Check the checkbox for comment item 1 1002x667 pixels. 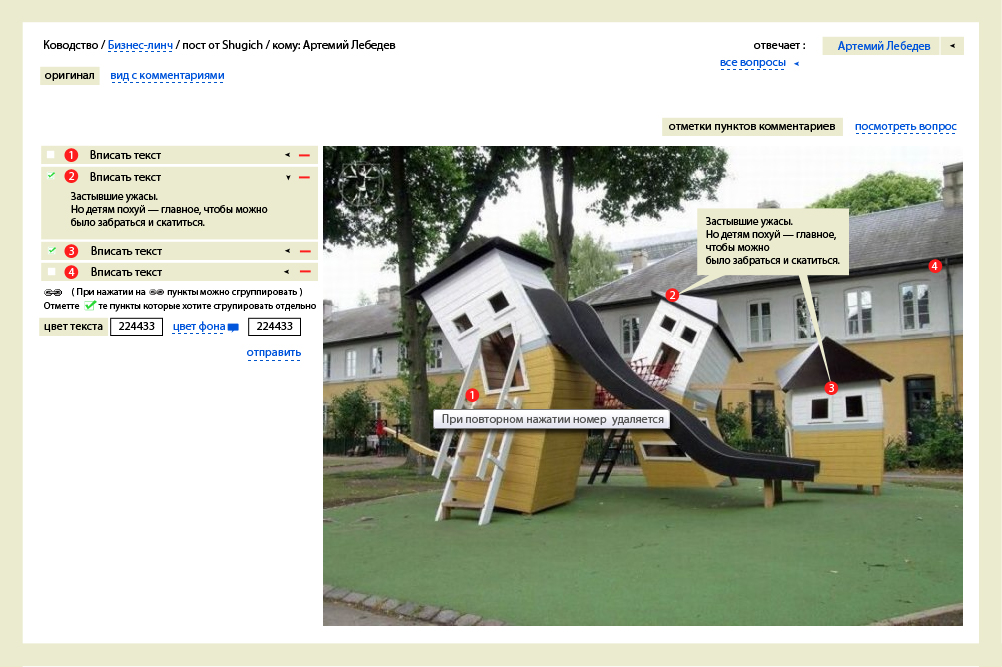point(51,155)
